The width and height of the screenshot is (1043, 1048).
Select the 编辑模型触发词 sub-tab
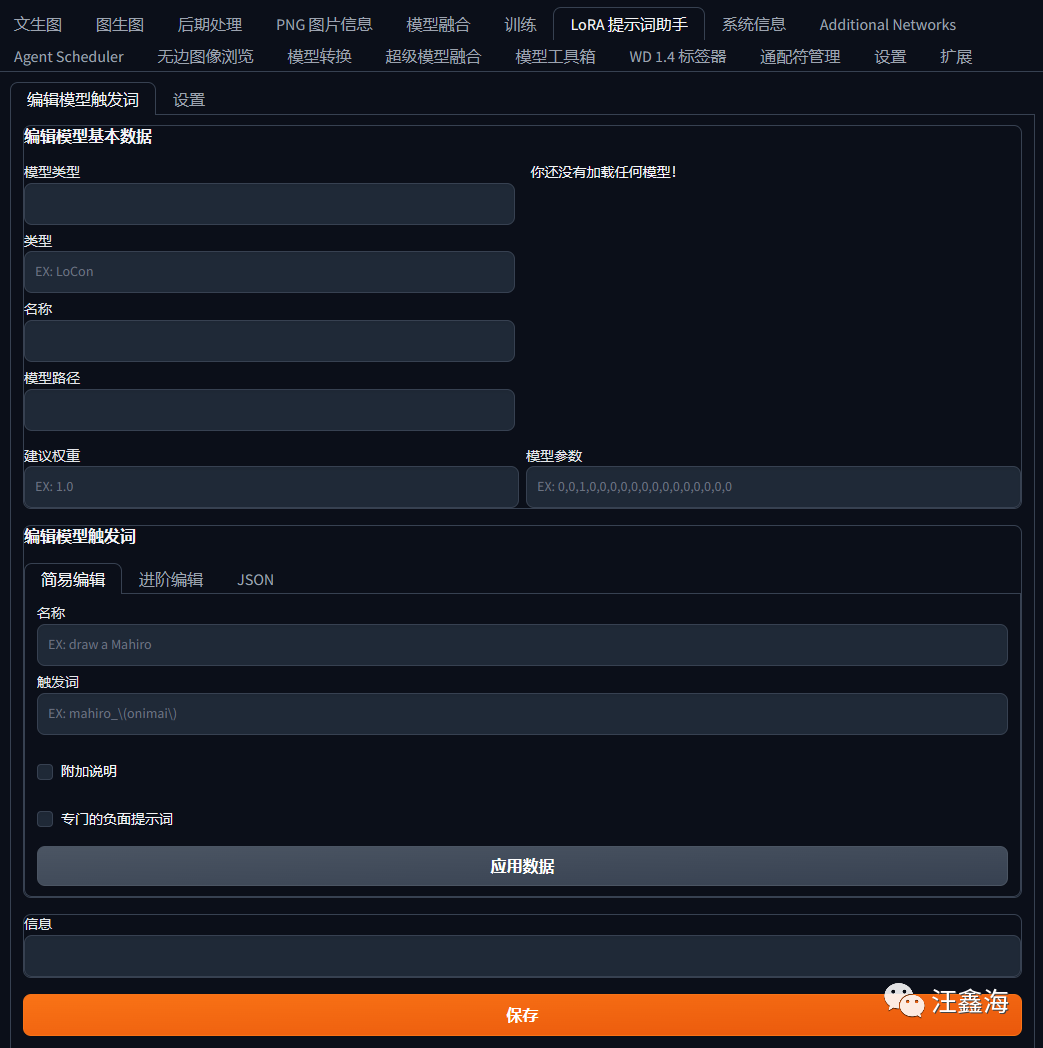(83, 100)
